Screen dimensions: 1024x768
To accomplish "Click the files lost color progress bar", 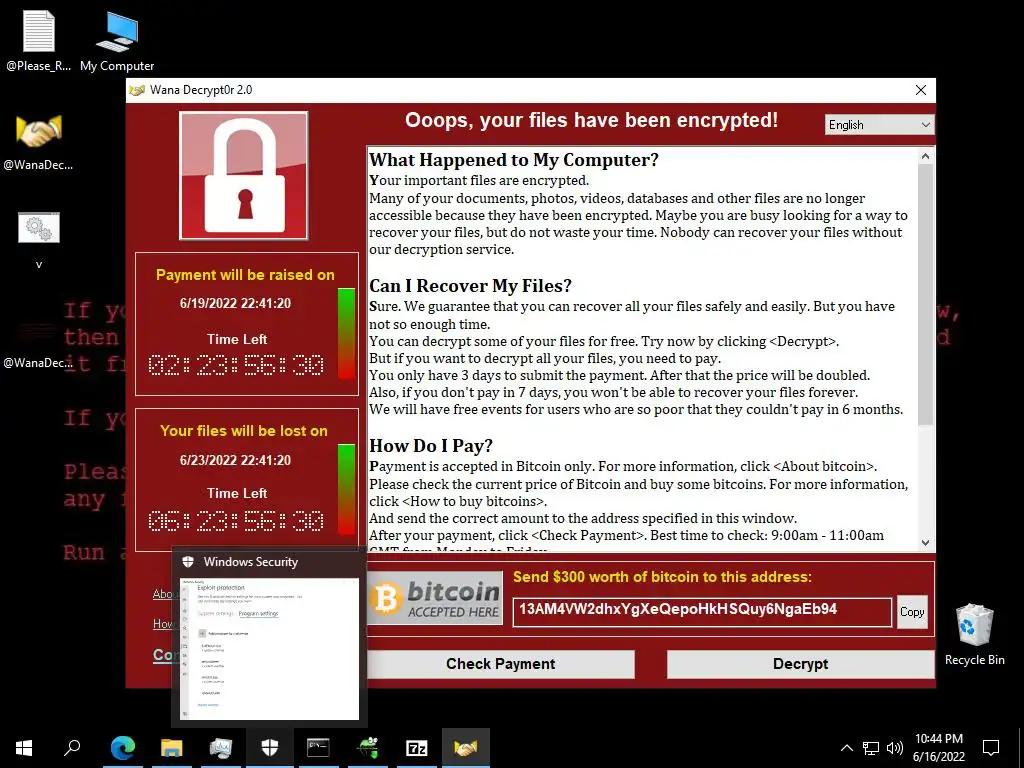I will (346, 489).
